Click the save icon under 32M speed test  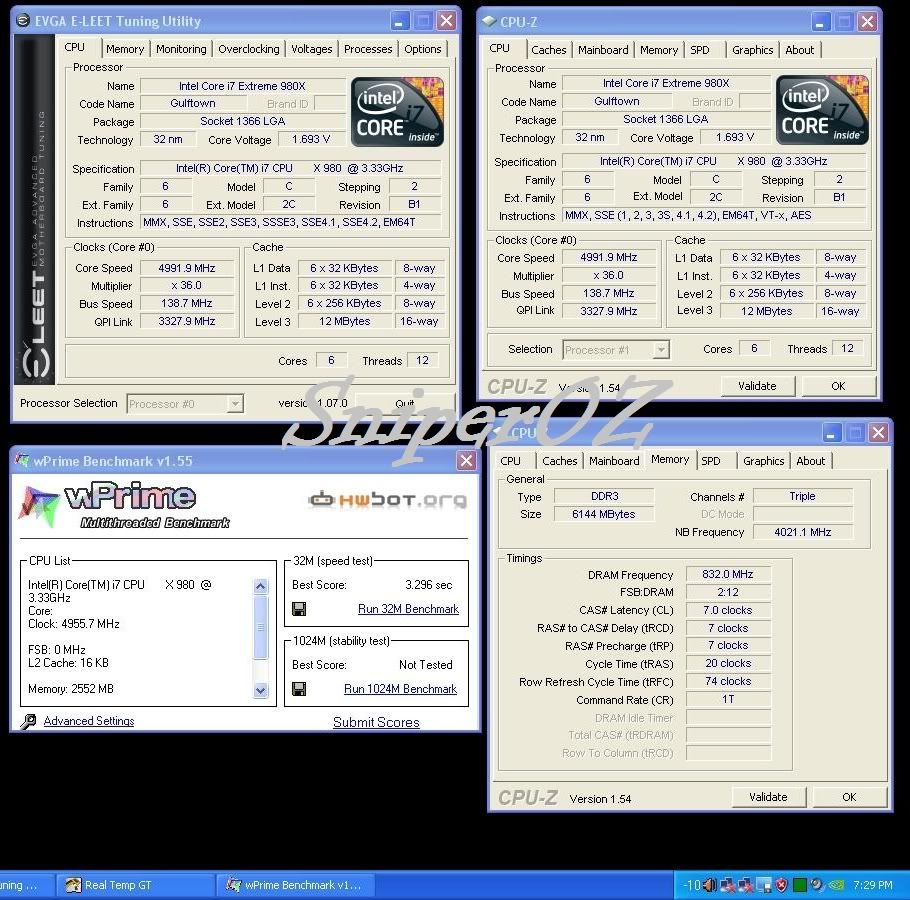click(299, 609)
